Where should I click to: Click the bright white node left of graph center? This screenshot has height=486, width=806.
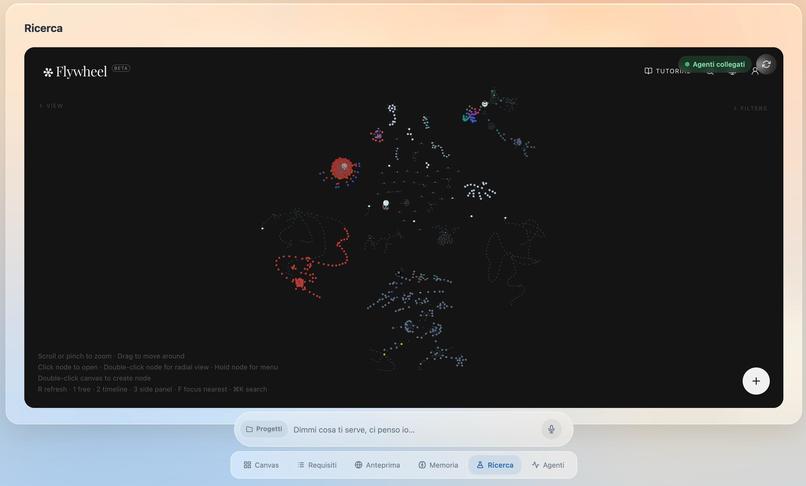[x=386, y=204]
